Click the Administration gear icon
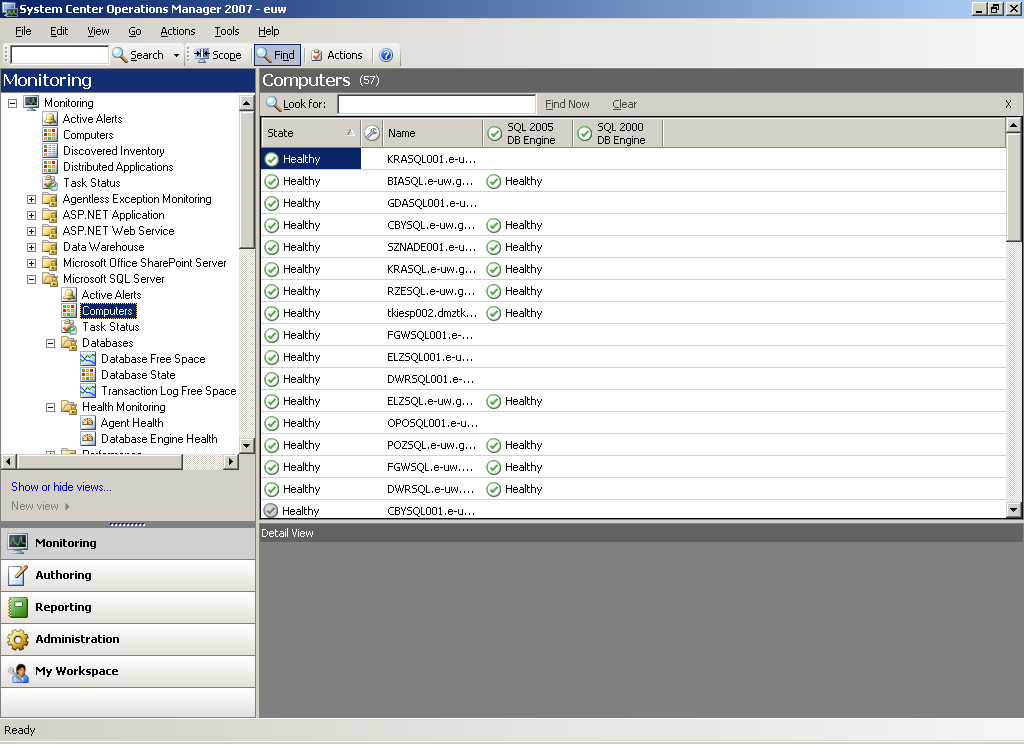 pyautogui.click(x=18, y=639)
